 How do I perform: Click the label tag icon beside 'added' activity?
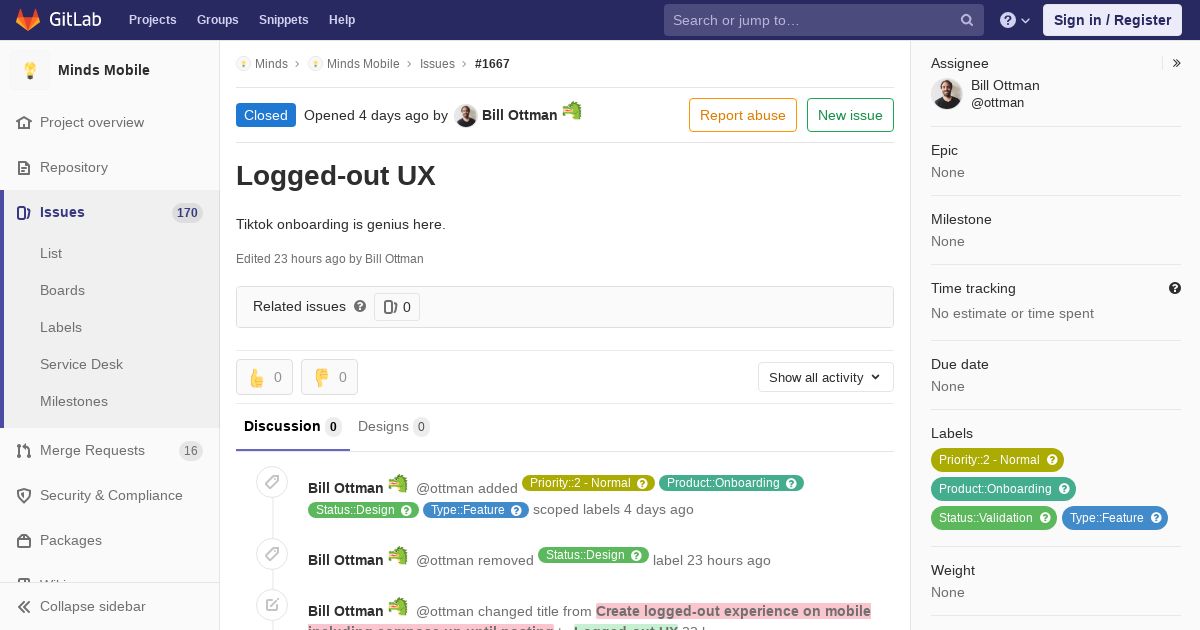pos(272,482)
